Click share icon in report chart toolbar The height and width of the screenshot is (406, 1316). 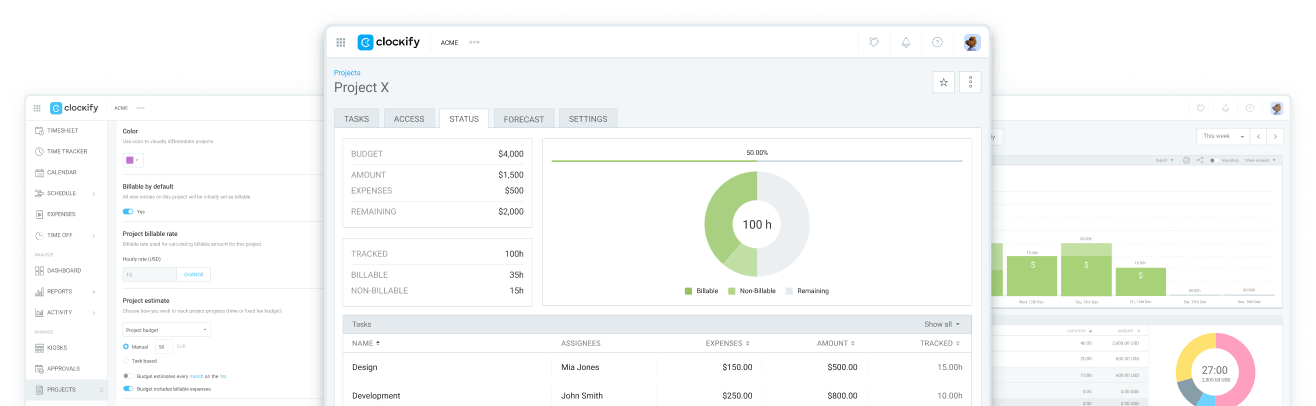[x=1199, y=160]
